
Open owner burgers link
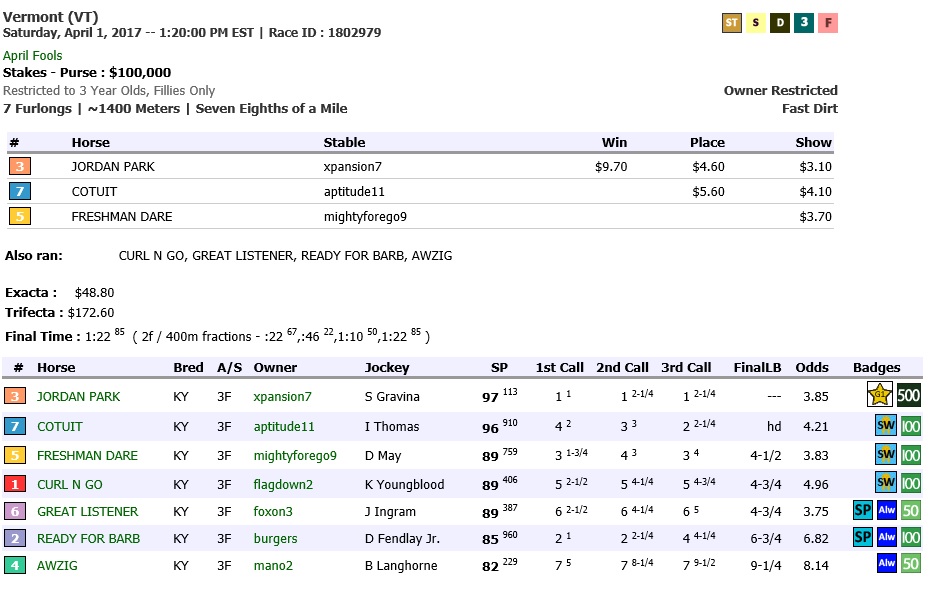pos(275,539)
